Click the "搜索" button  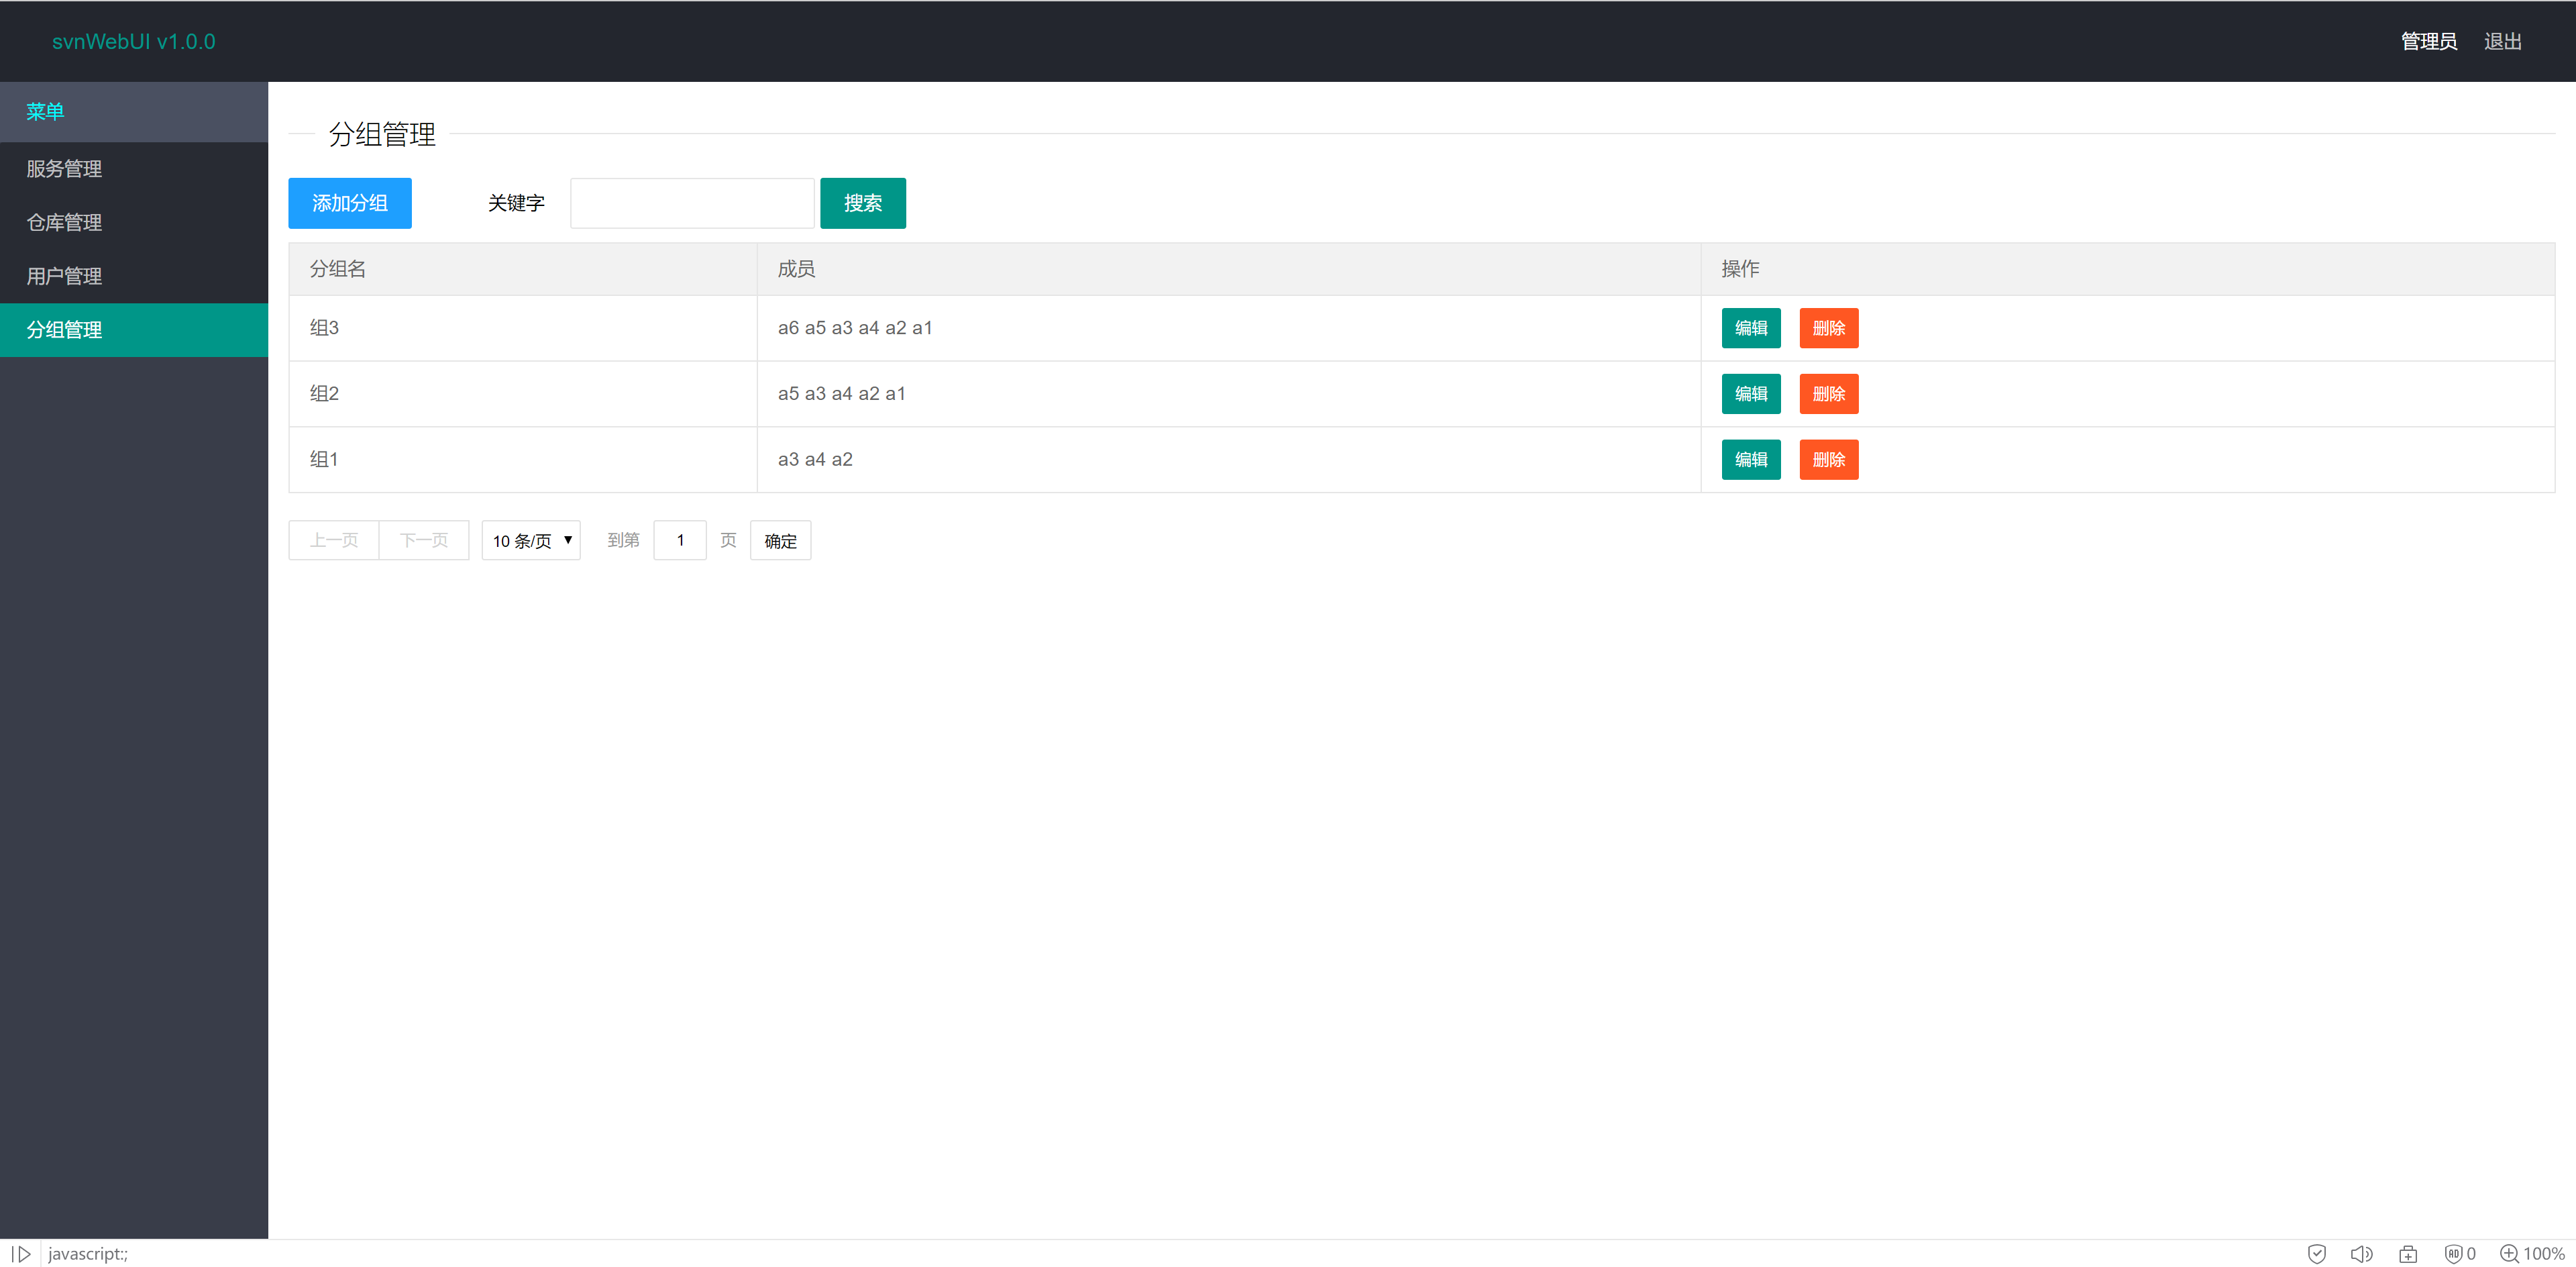[x=862, y=202]
